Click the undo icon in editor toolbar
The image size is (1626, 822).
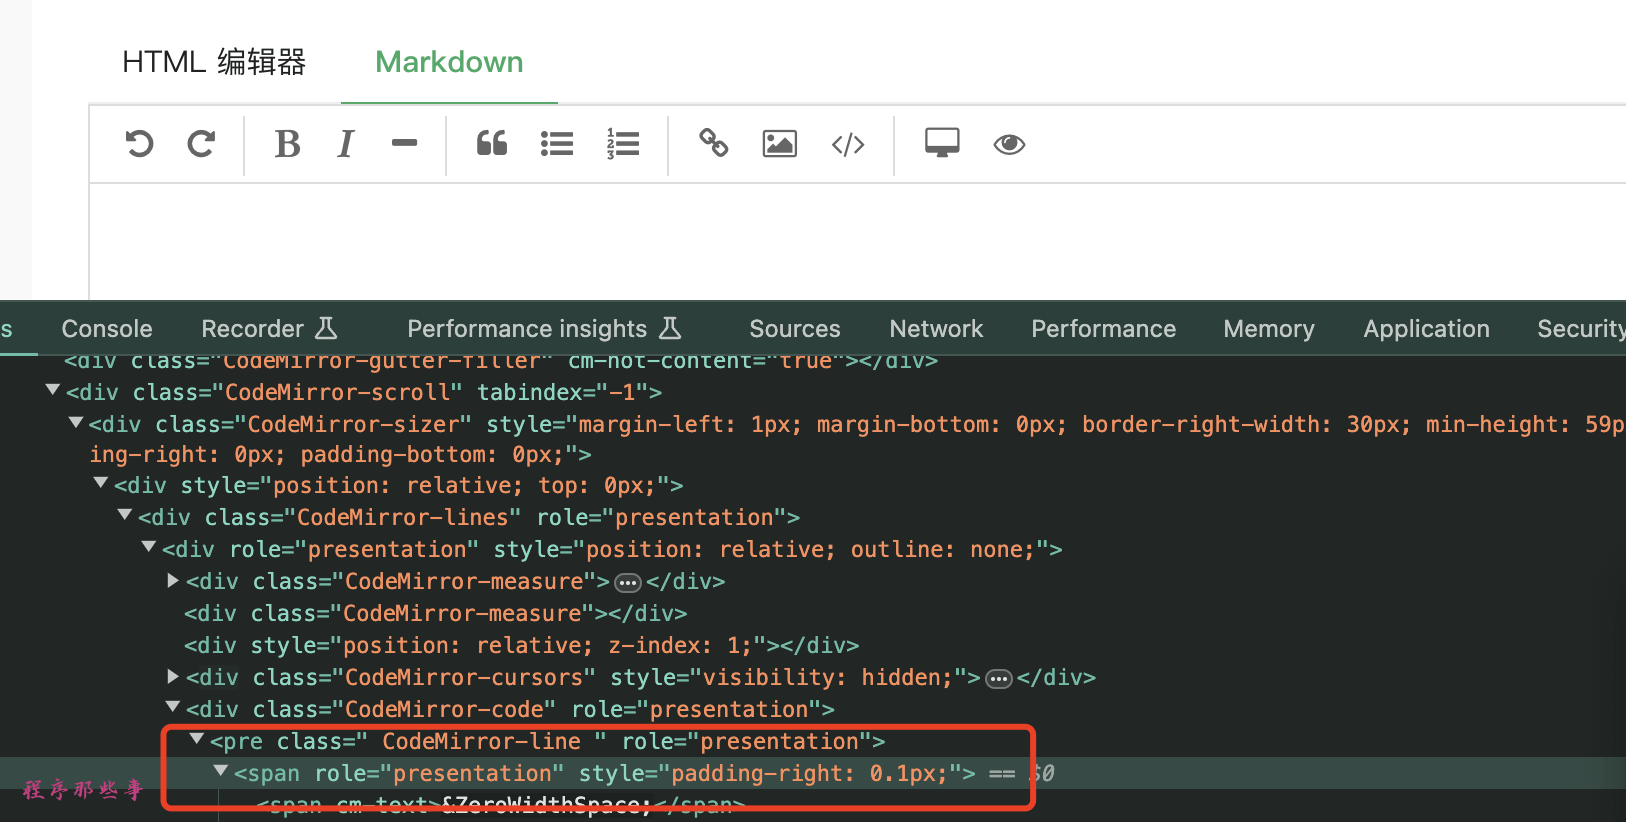pyautogui.click(x=140, y=144)
